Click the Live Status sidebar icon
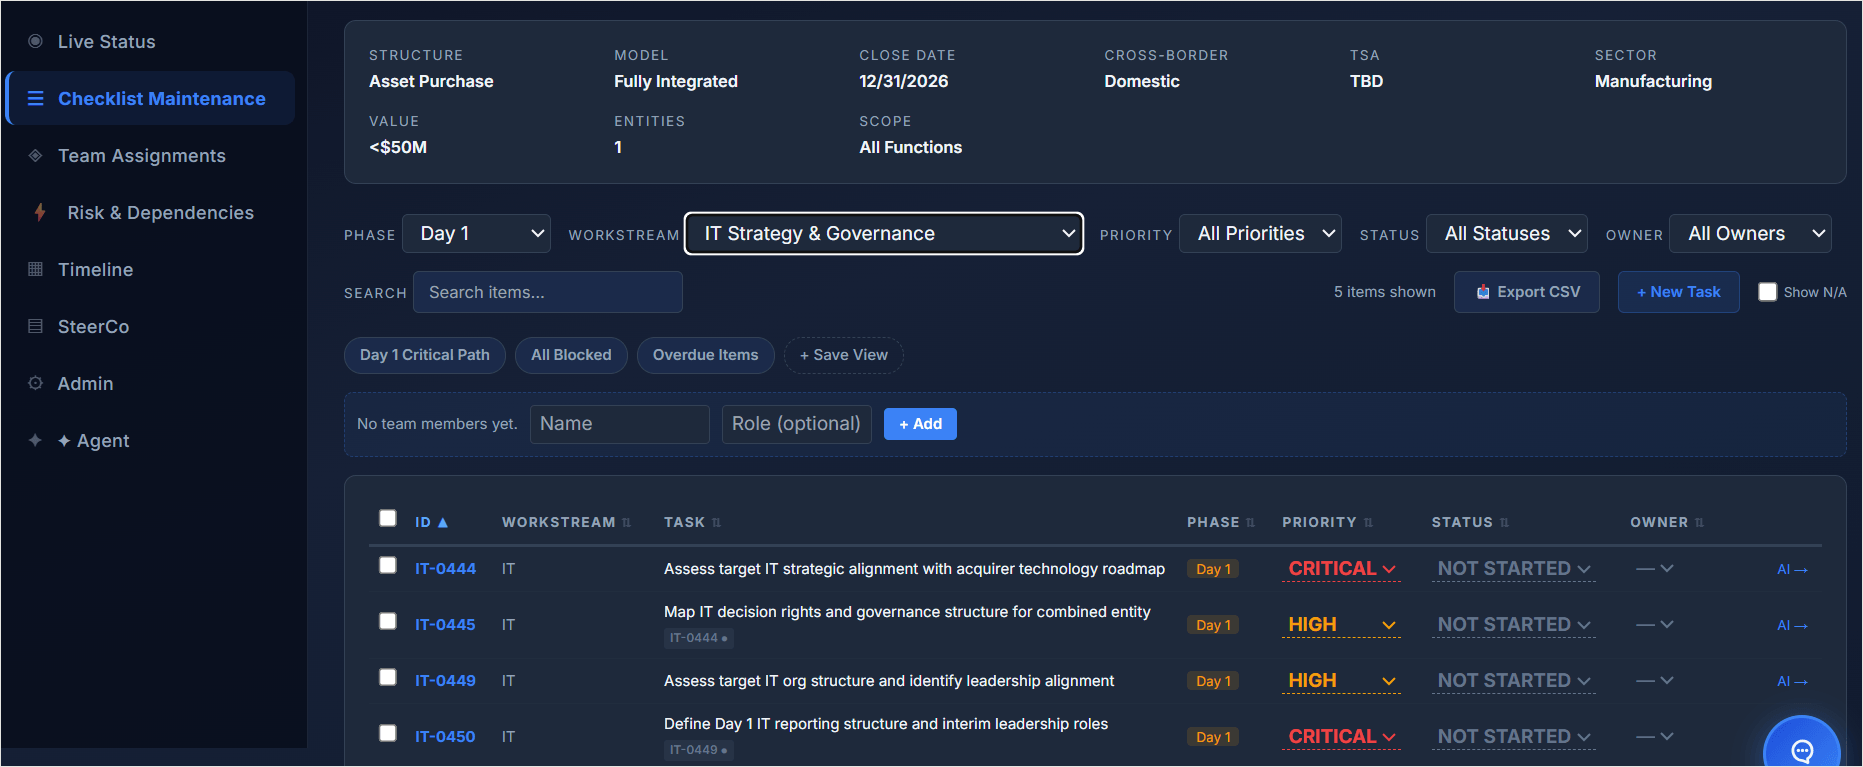This screenshot has height=767, width=1863. 35,41
